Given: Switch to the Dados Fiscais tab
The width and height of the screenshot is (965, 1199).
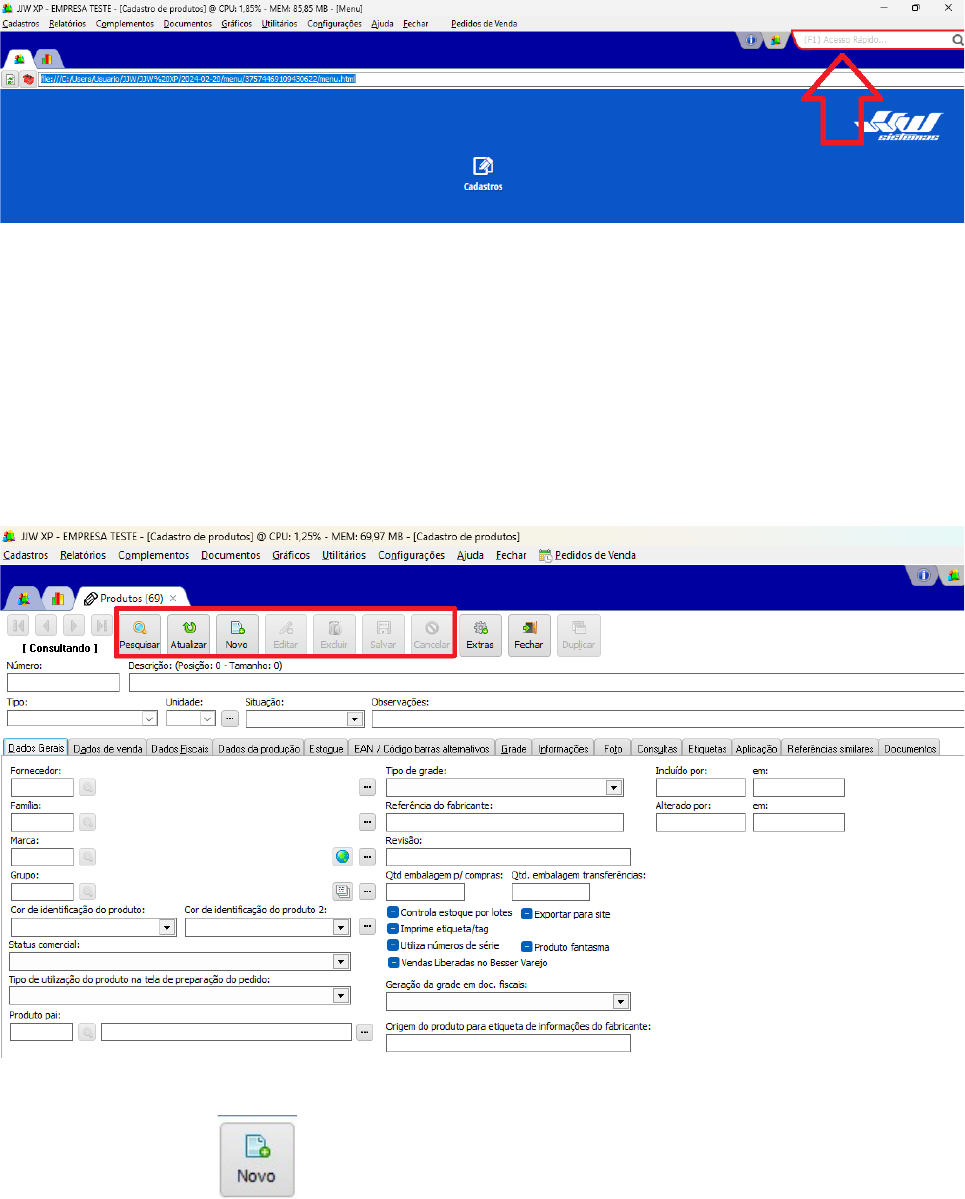Looking at the screenshot, I should pyautogui.click(x=180, y=748).
